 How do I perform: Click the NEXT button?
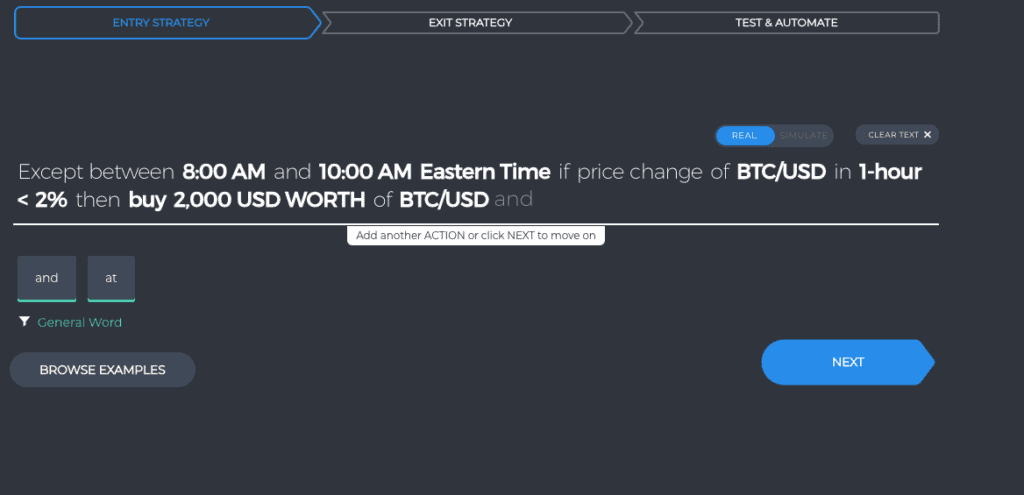click(848, 362)
